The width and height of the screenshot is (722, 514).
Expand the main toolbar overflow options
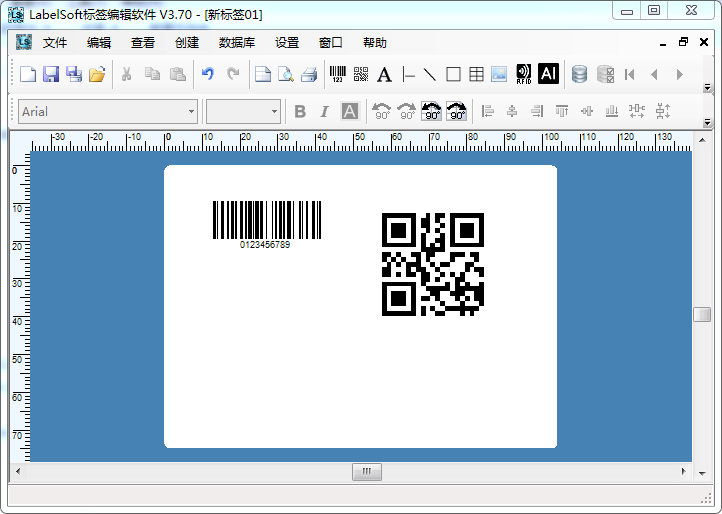(708, 87)
